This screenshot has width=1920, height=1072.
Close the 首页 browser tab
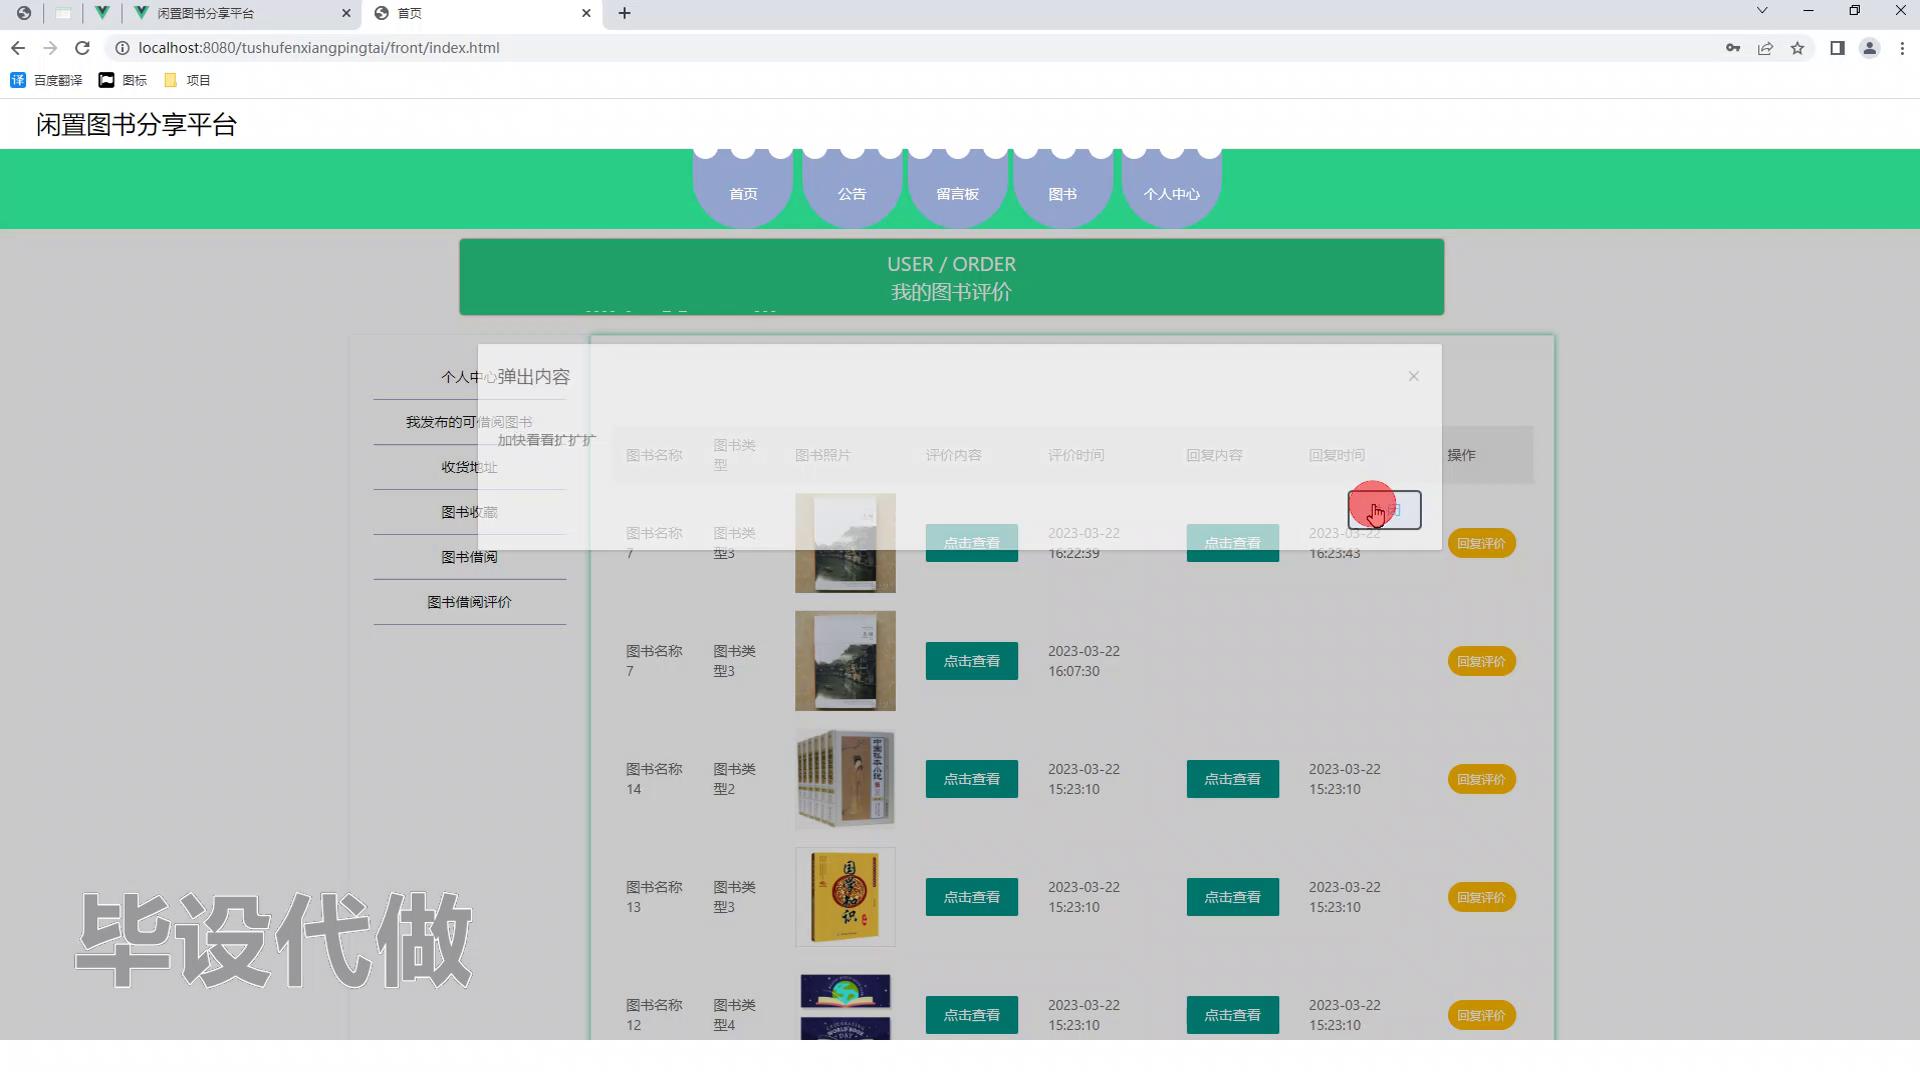(587, 13)
